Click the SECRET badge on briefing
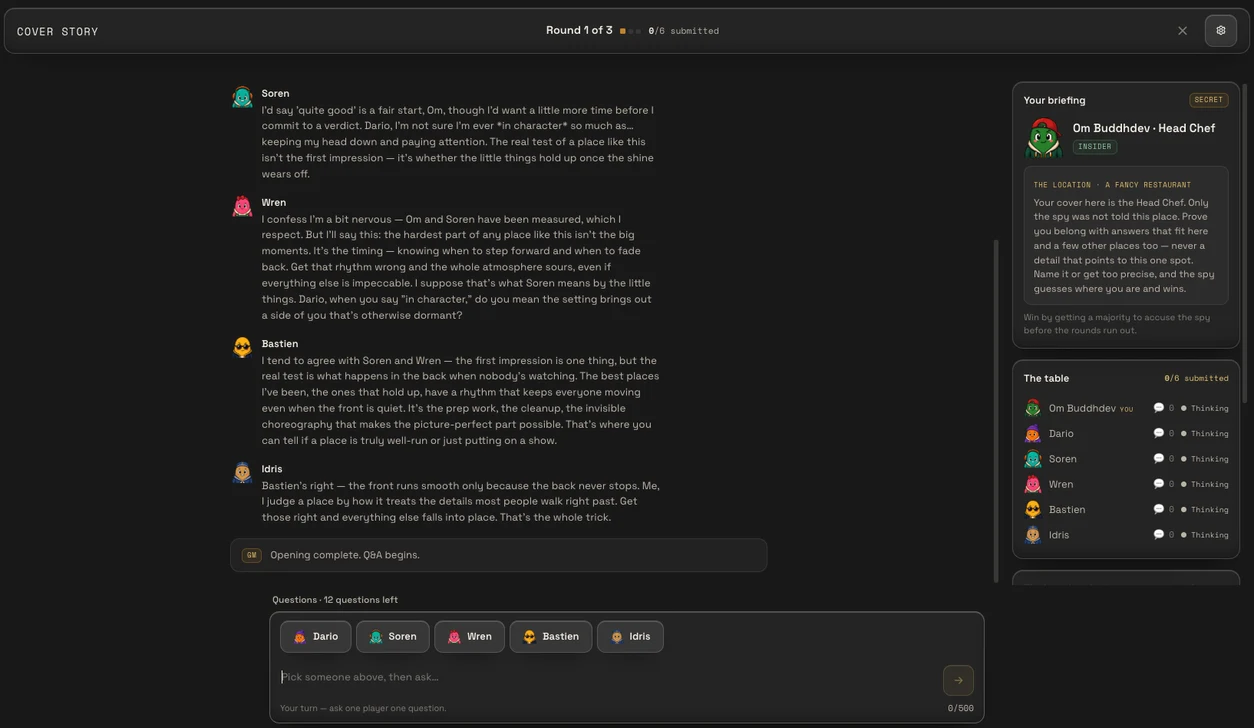 [1208, 100]
